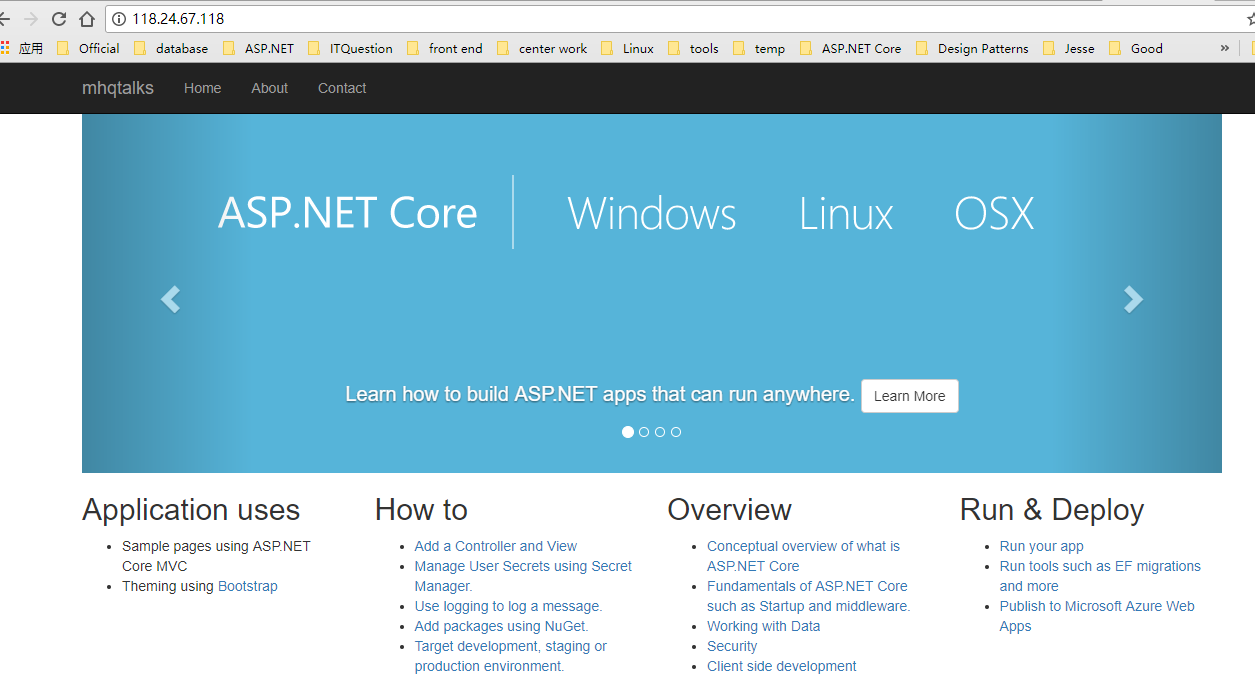Open Conceptual overview of ASP.NET Core link
Screen dimensions: 1255x674
[x=803, y=556]
